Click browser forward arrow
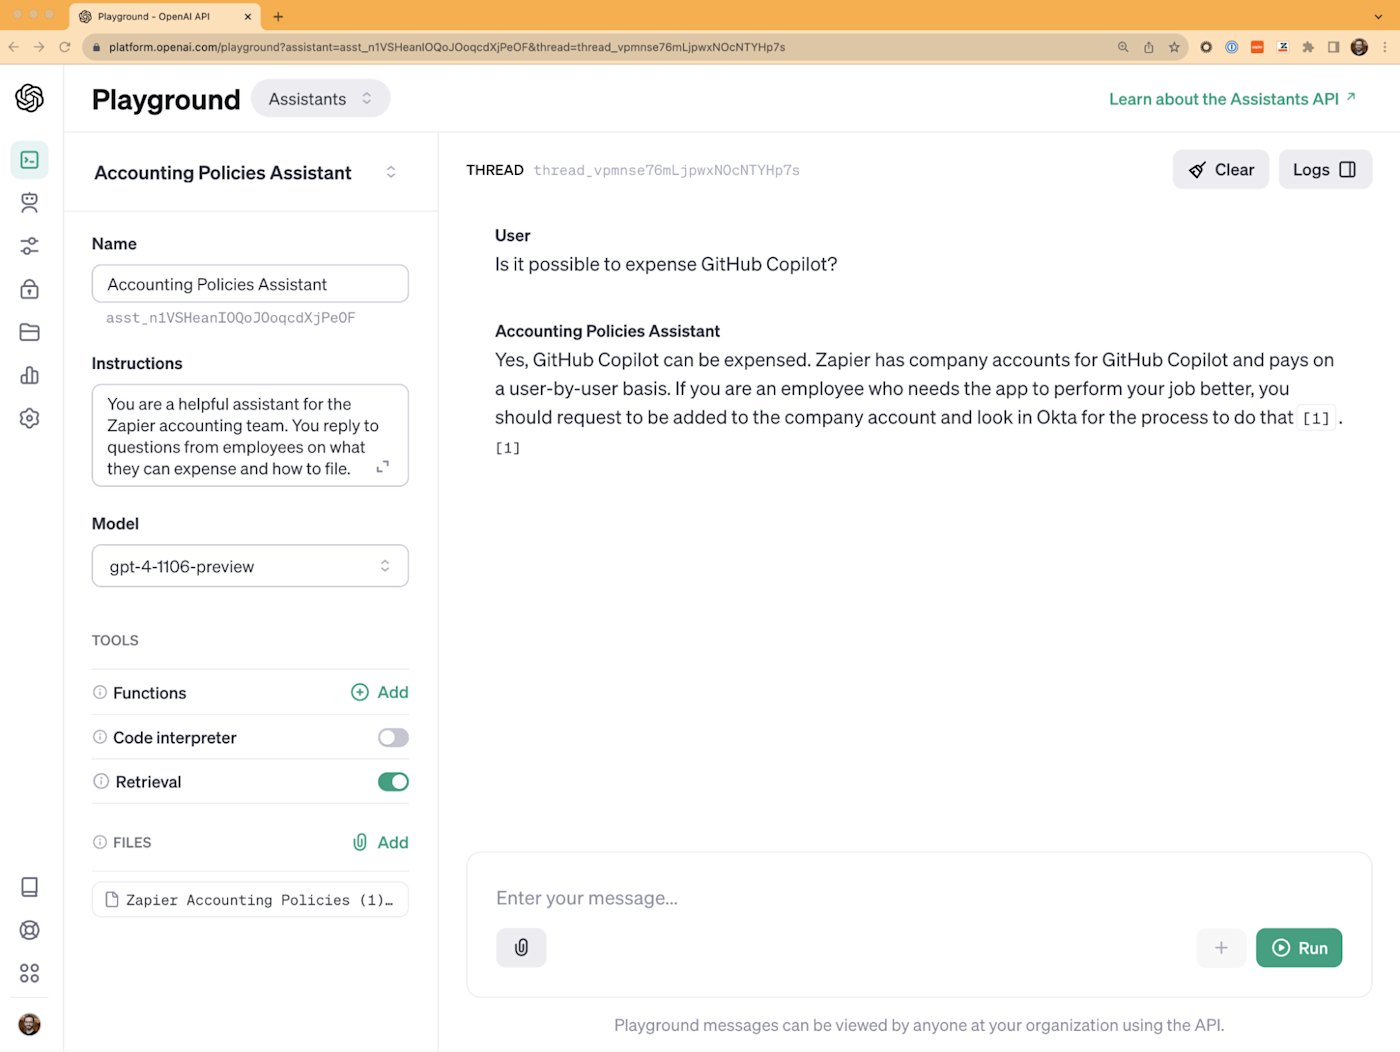This screenshot has width=1400, height=1052. 39,47
